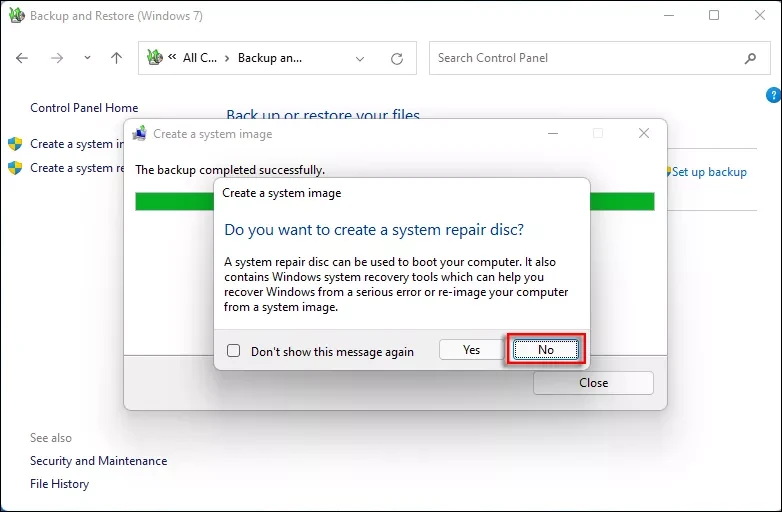Go up one level with the up arrow
This screenshot has width=782, height=512.
(x=116, y=58)
